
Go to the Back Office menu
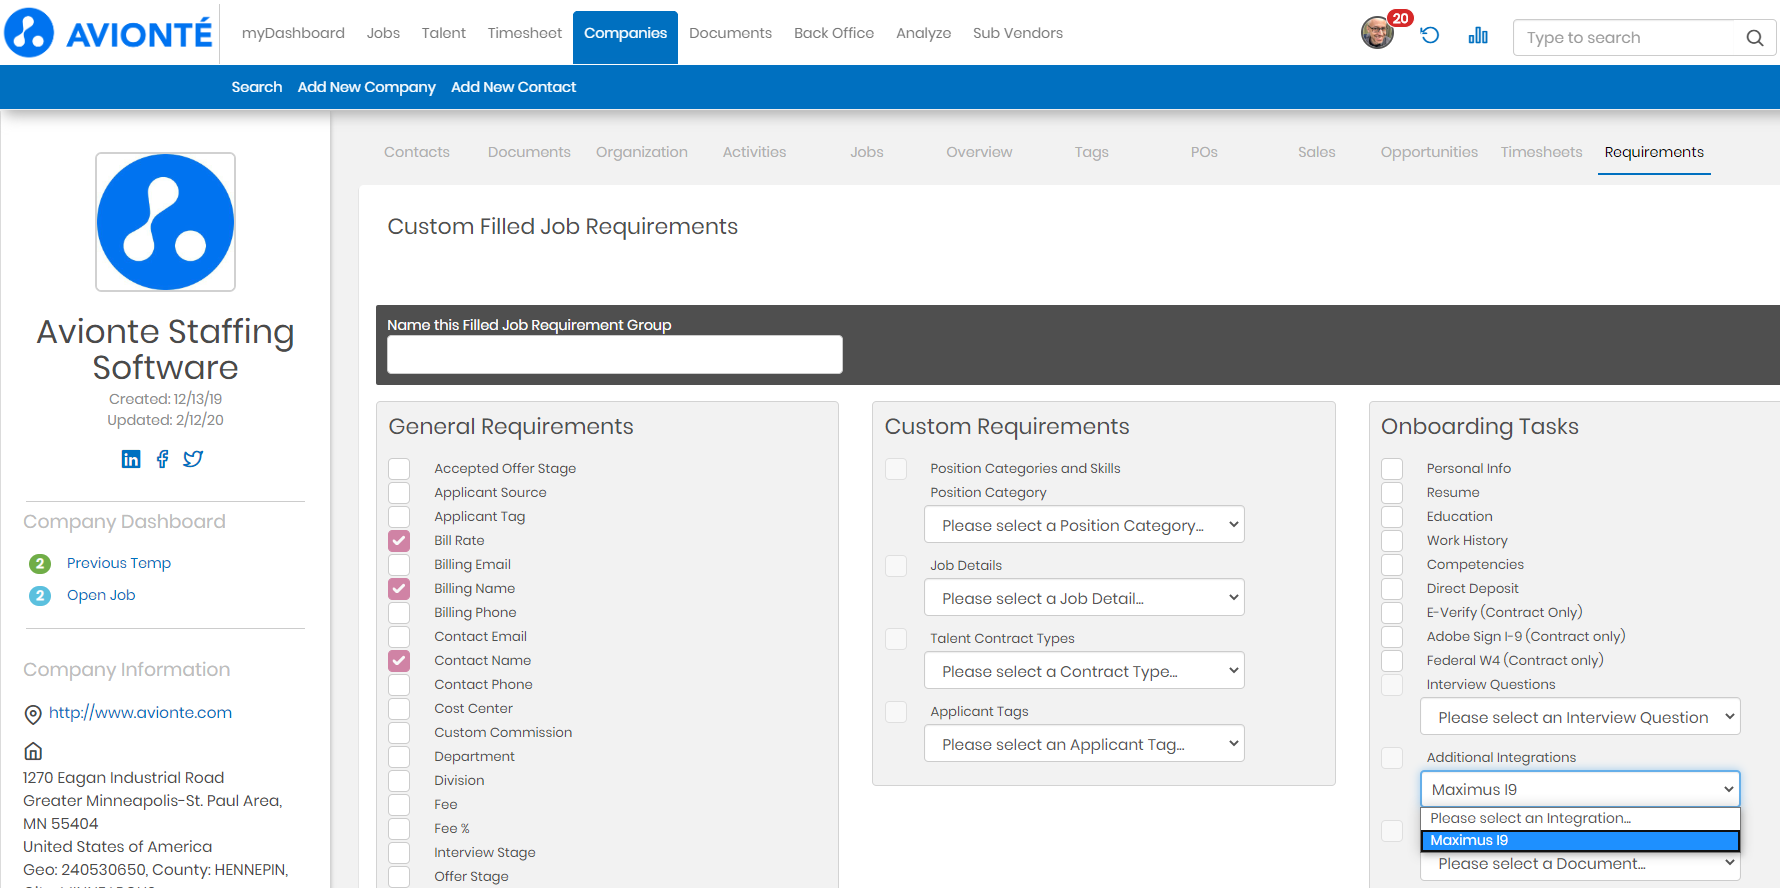click(834, 33)
